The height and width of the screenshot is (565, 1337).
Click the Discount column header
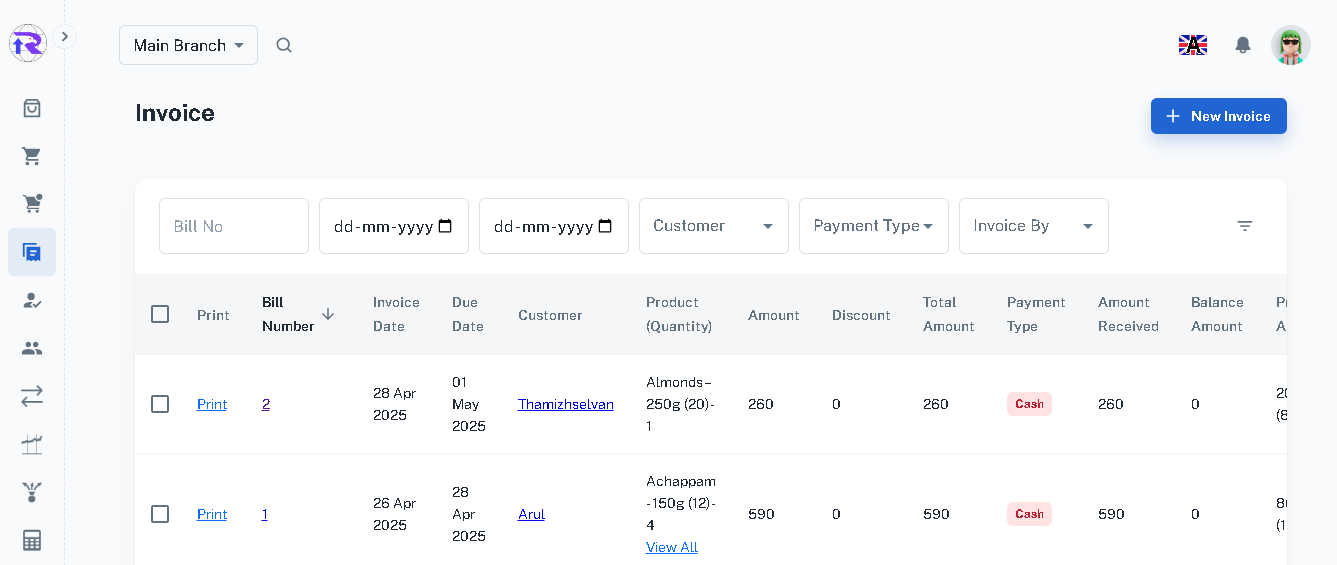[x=861, y=315]
